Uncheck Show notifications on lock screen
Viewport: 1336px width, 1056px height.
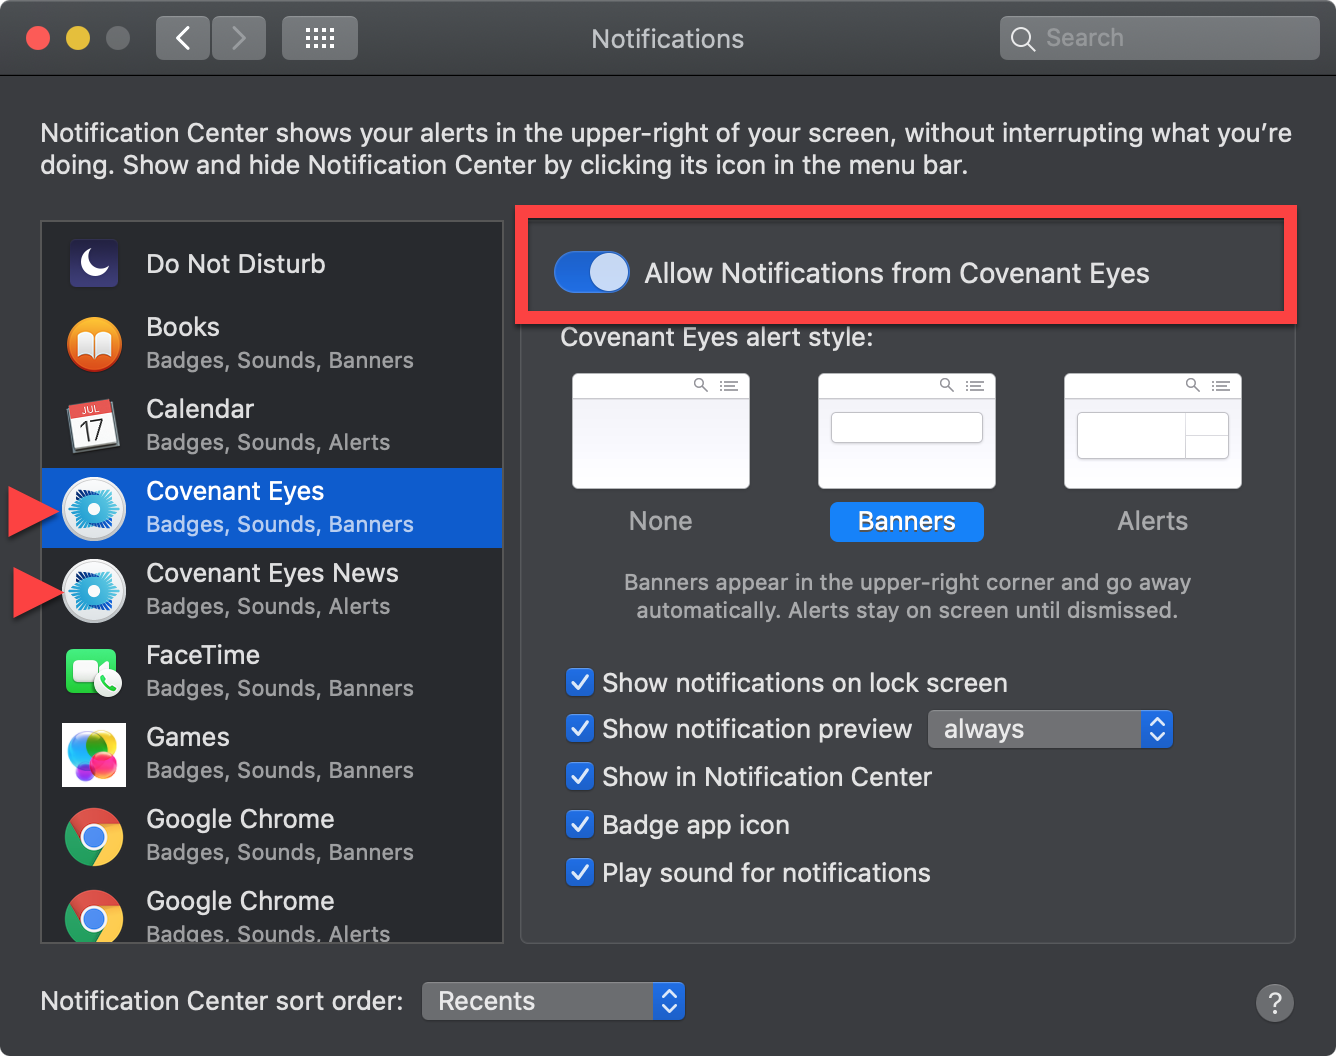580,683
